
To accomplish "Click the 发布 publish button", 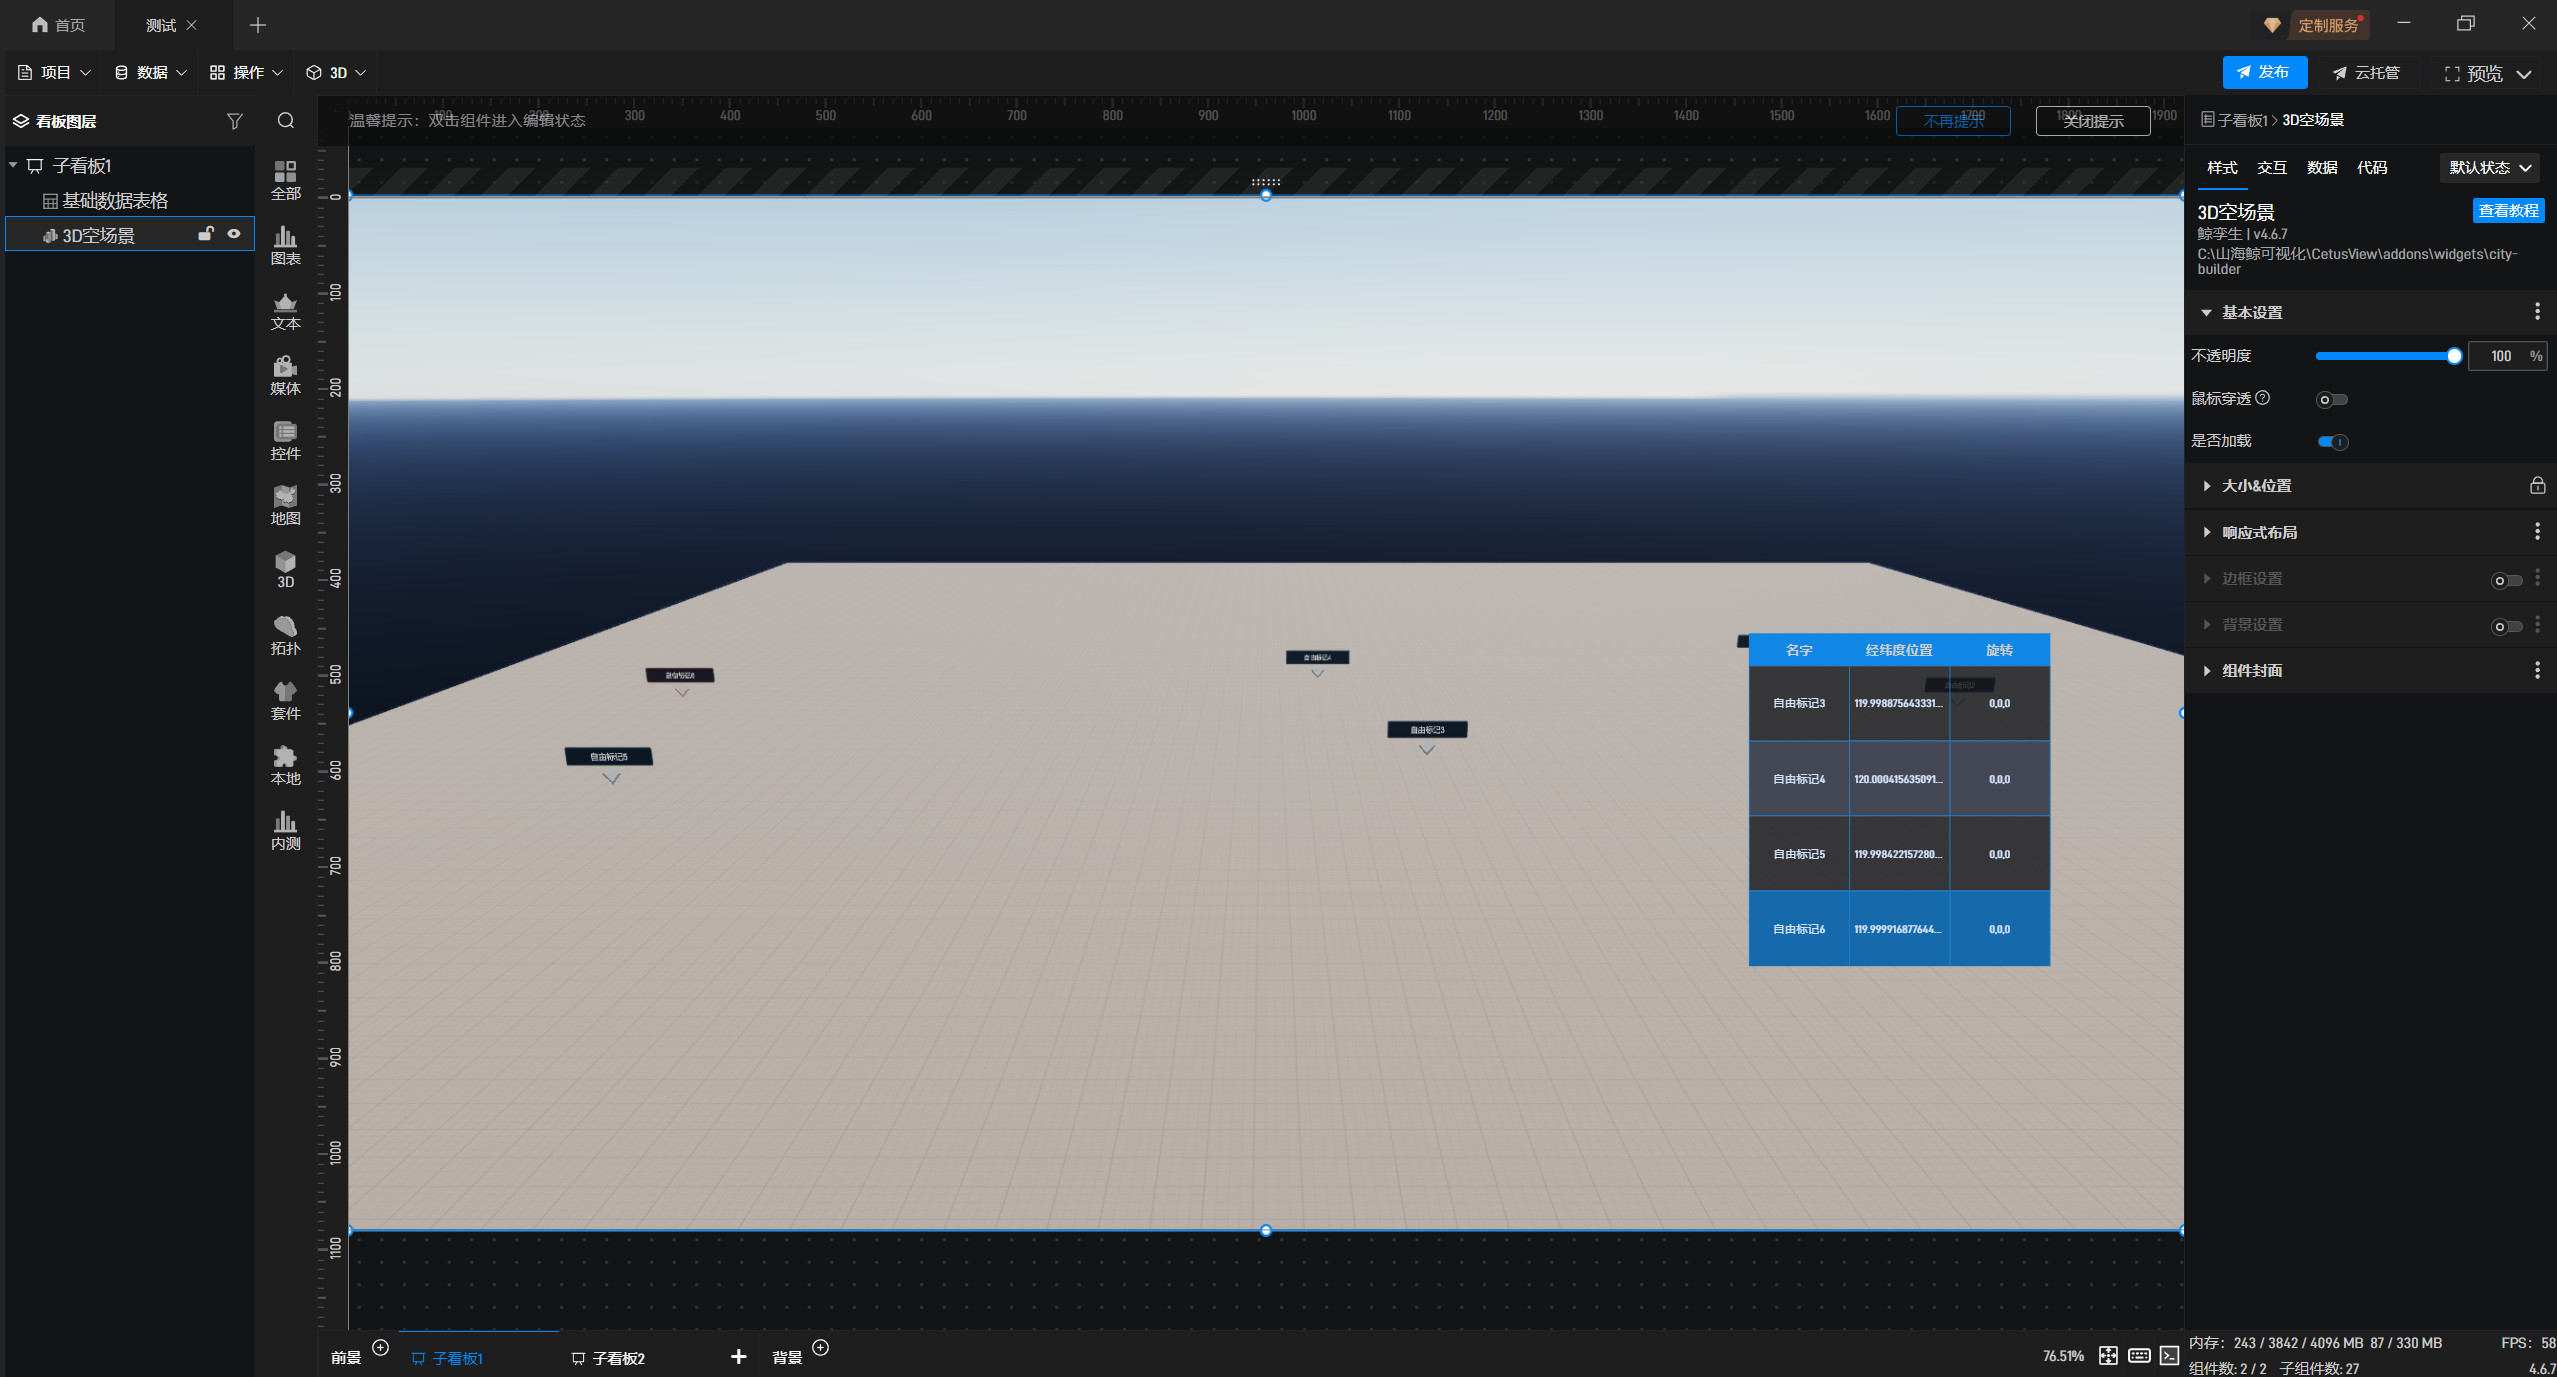I will (x=2264, y=72).
